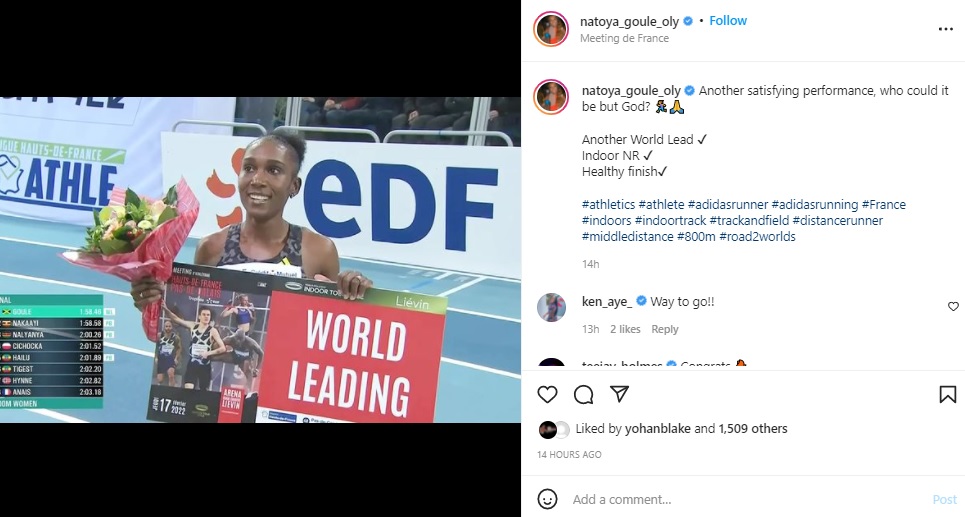Follow natoya_goule_oly
This screenshot has height=517, width=965.
point(728,20)
